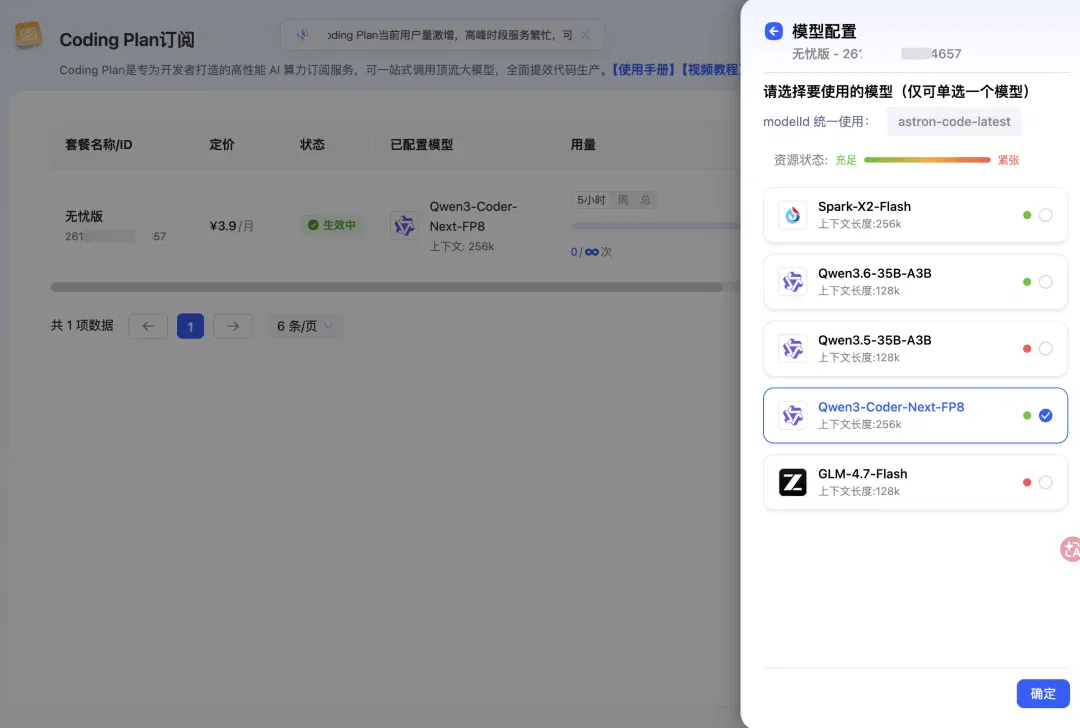Click the green 生效中 status check icon
The image size is (1080, 728).
[313, 225]
